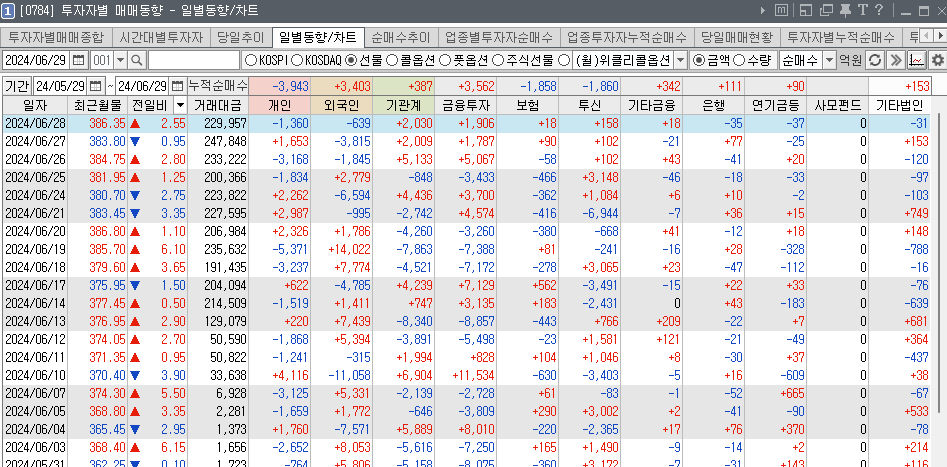Click the pin icon in title bar
The image size is (947, 467).
pyautogui.click(x=845, y=10)
